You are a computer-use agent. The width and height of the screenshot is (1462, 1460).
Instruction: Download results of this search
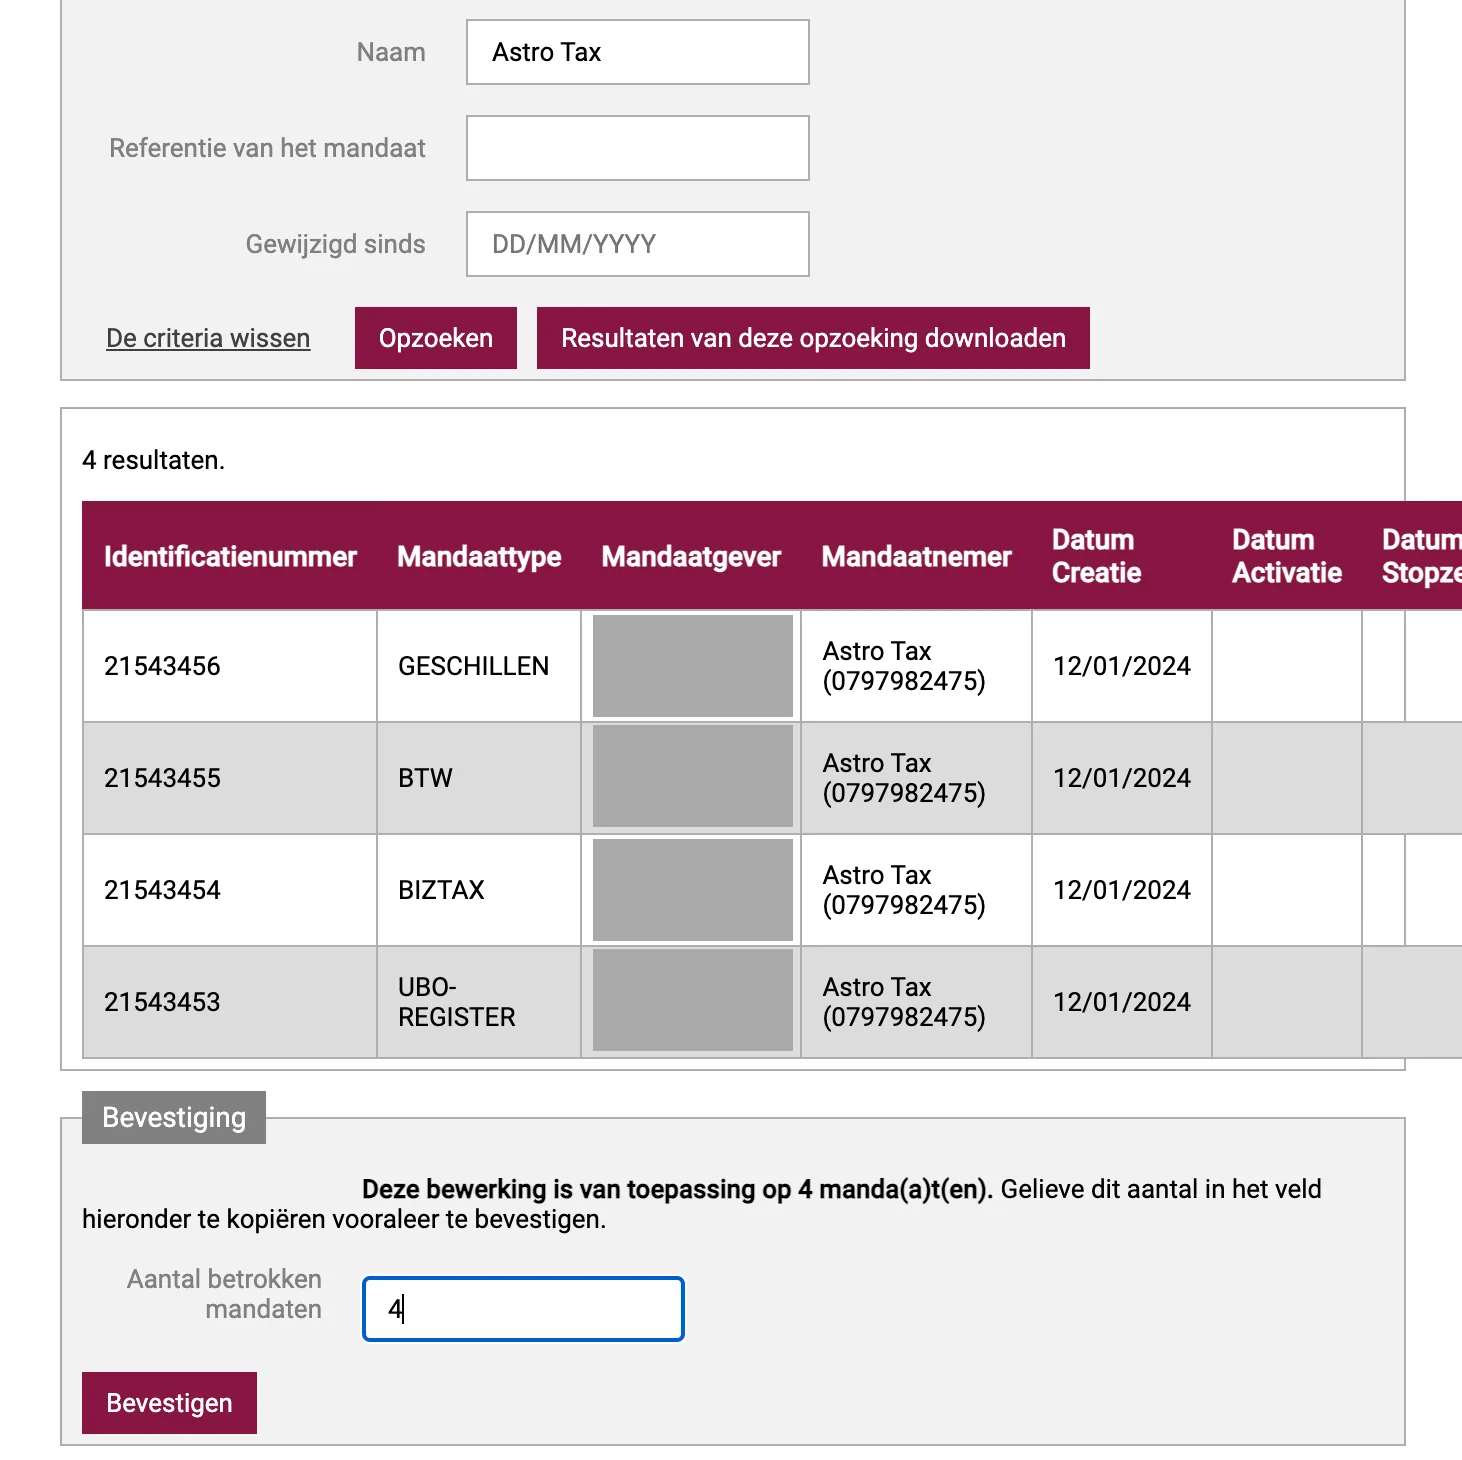click(813, 338)
